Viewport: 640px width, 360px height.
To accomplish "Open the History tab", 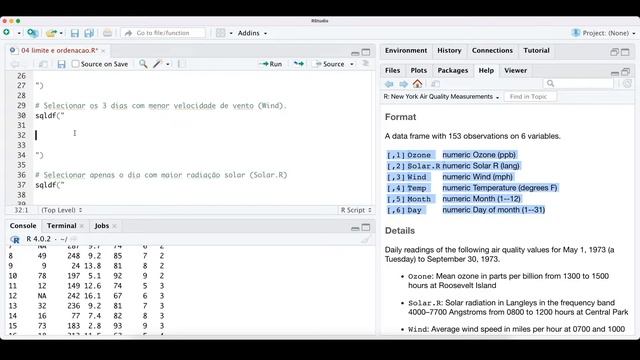I will (449, 50).
